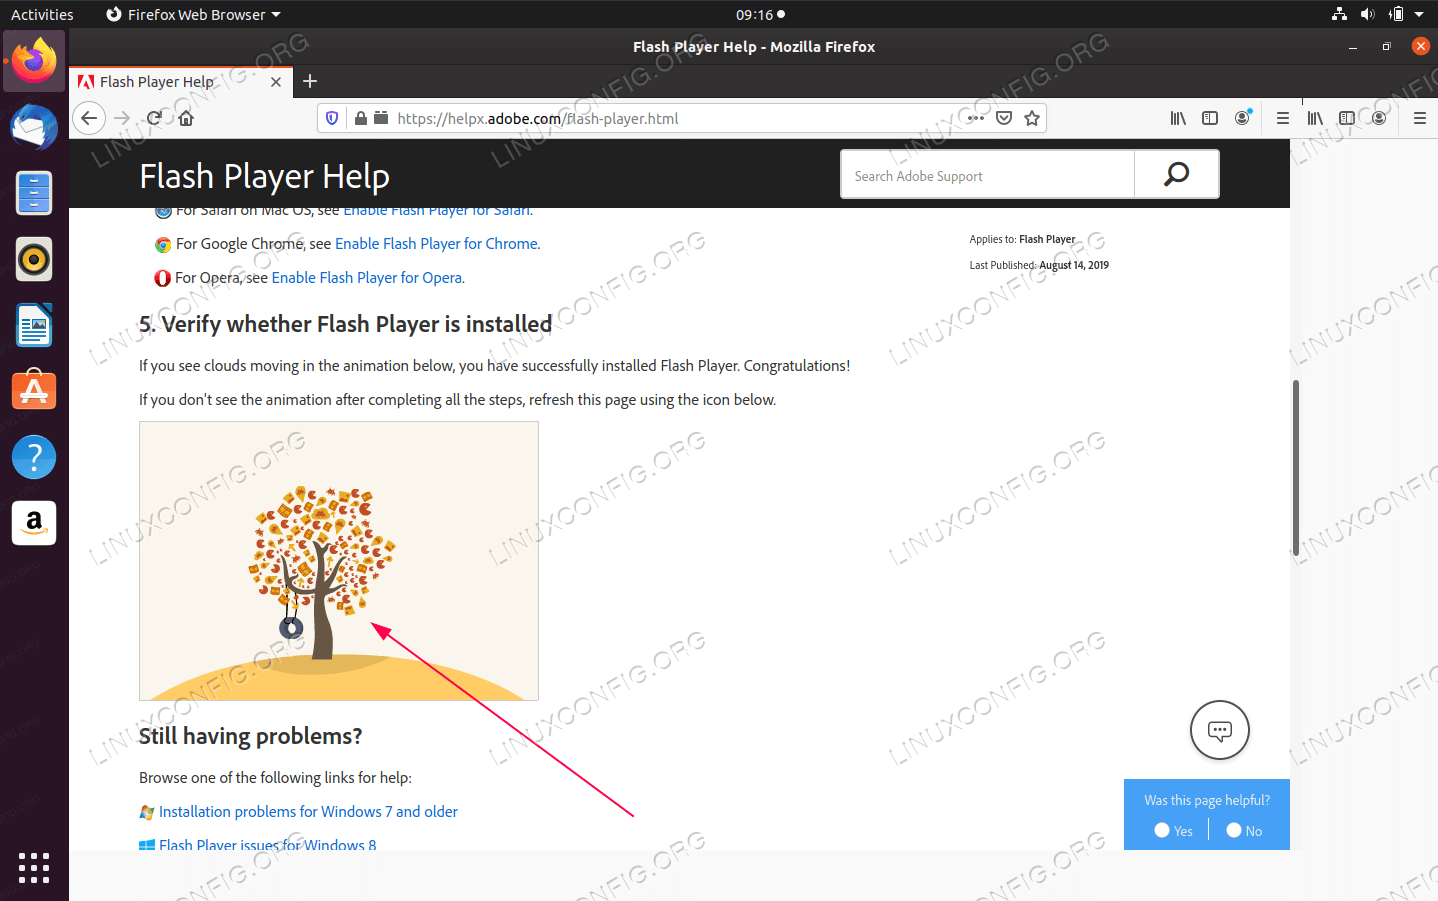The image size is (1438, 901).
Task: Open Activities overview
Action: click(x=42, y=14)
